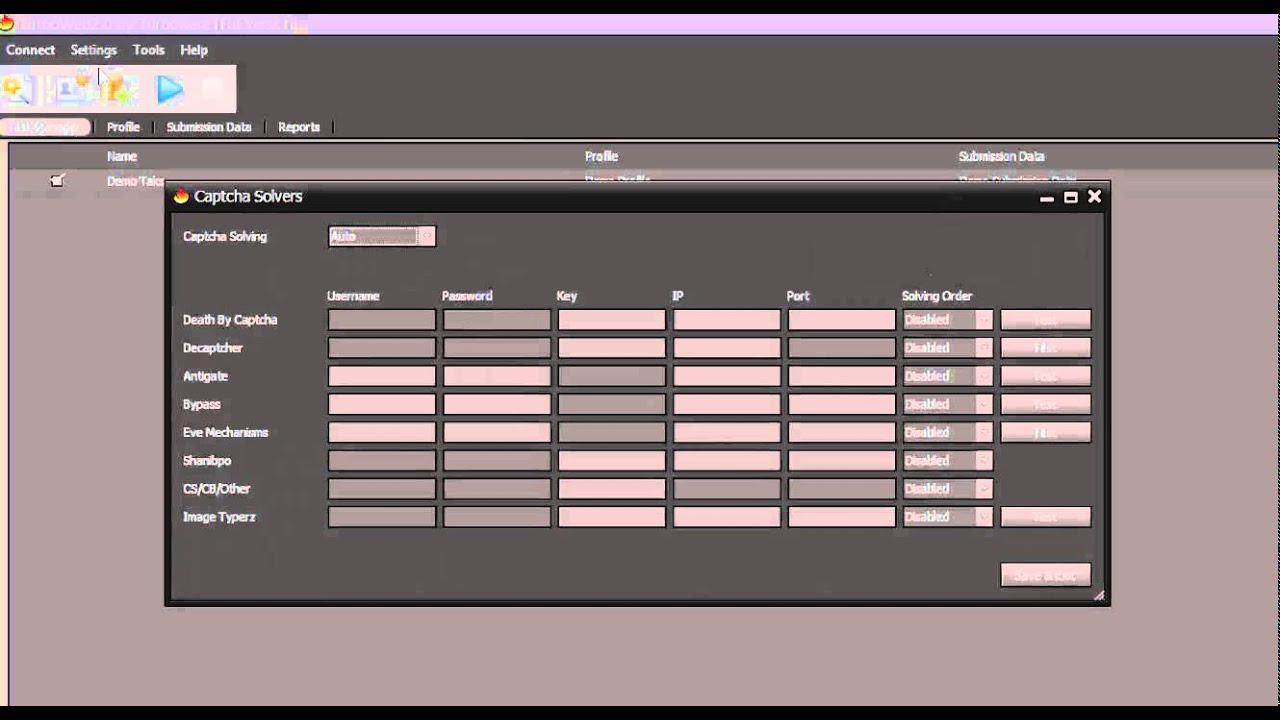This screenshot has height=720, width=1280.
Task: Click the button ending the Eve Mechanisms row
Action: pos(1046,432)
